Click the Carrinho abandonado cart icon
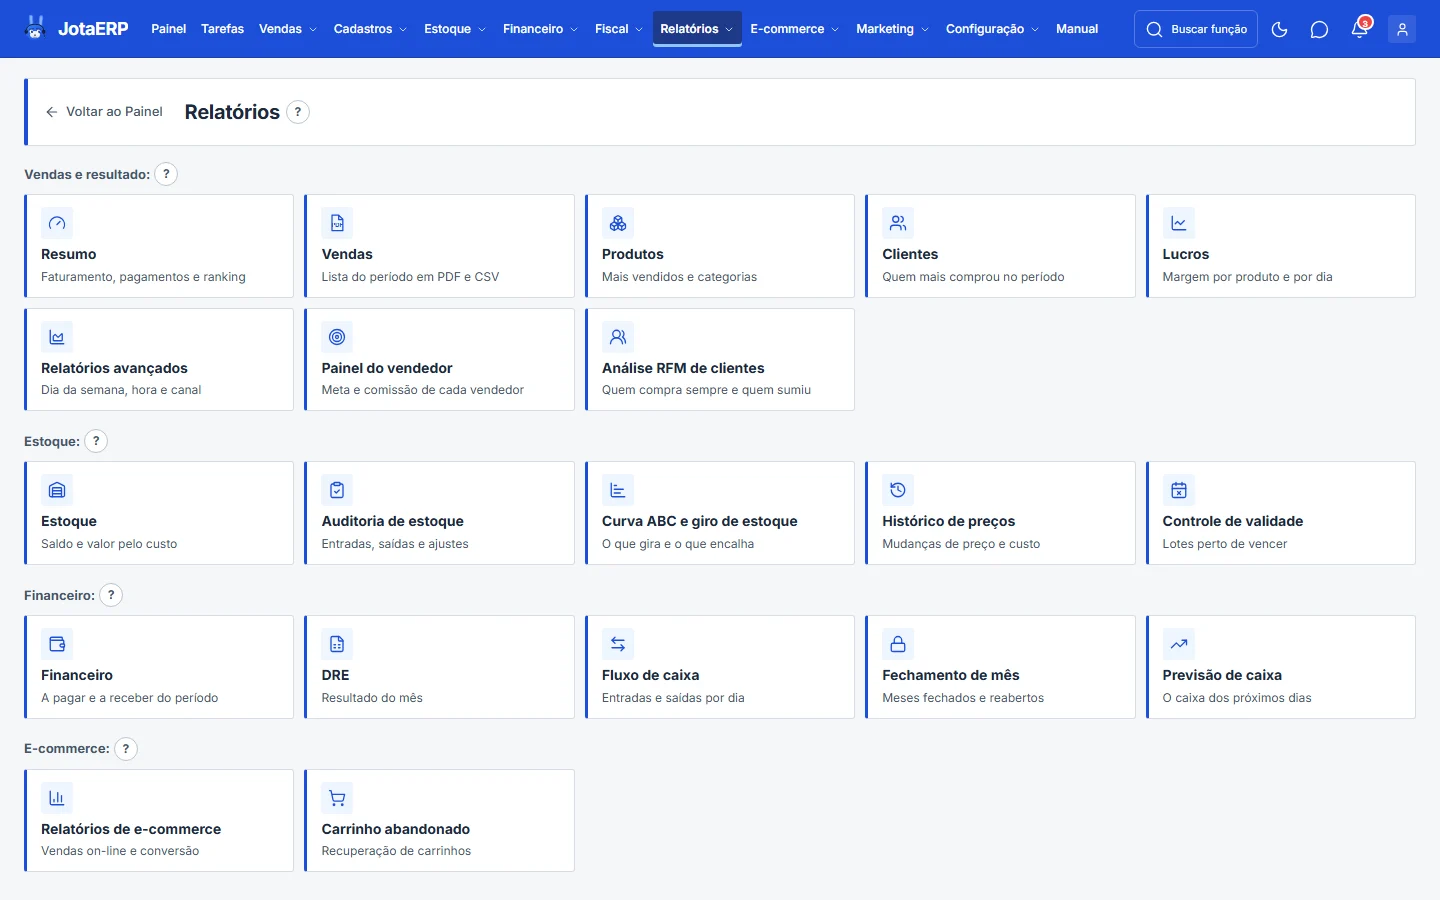Image resolution: width=1440 pixels, height=900 pixels. [337, 798]
